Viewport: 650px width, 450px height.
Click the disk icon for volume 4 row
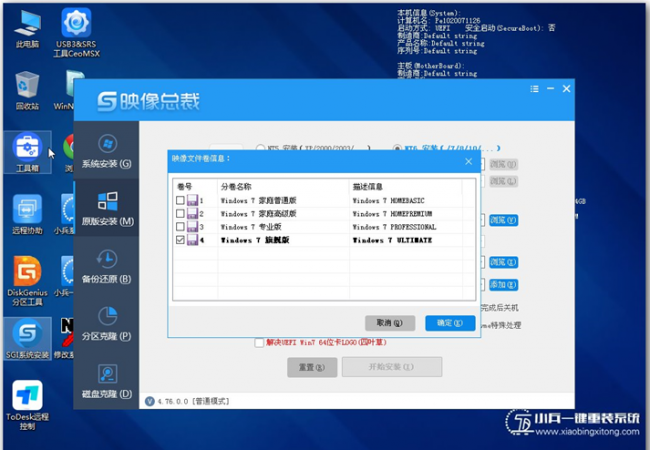point(192,240)
